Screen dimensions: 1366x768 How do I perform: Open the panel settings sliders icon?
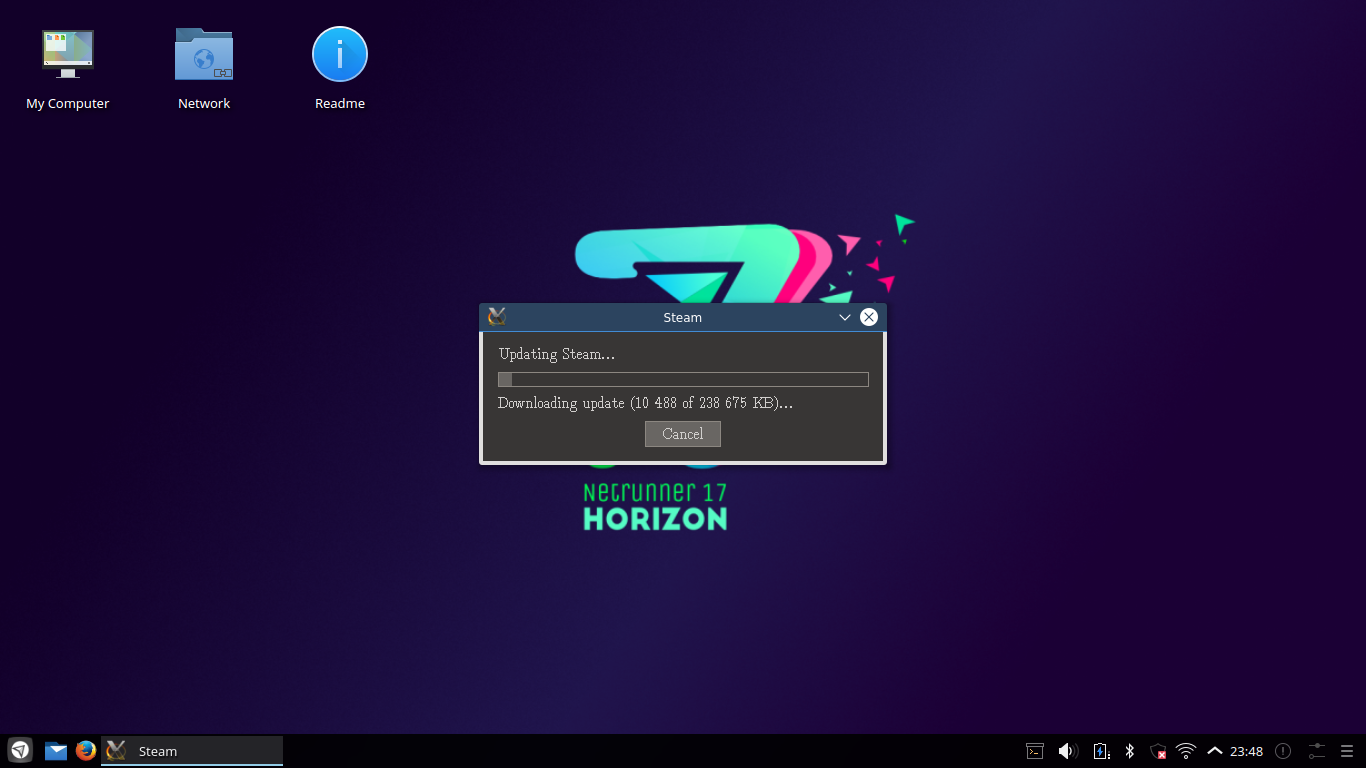point(1316,751)
